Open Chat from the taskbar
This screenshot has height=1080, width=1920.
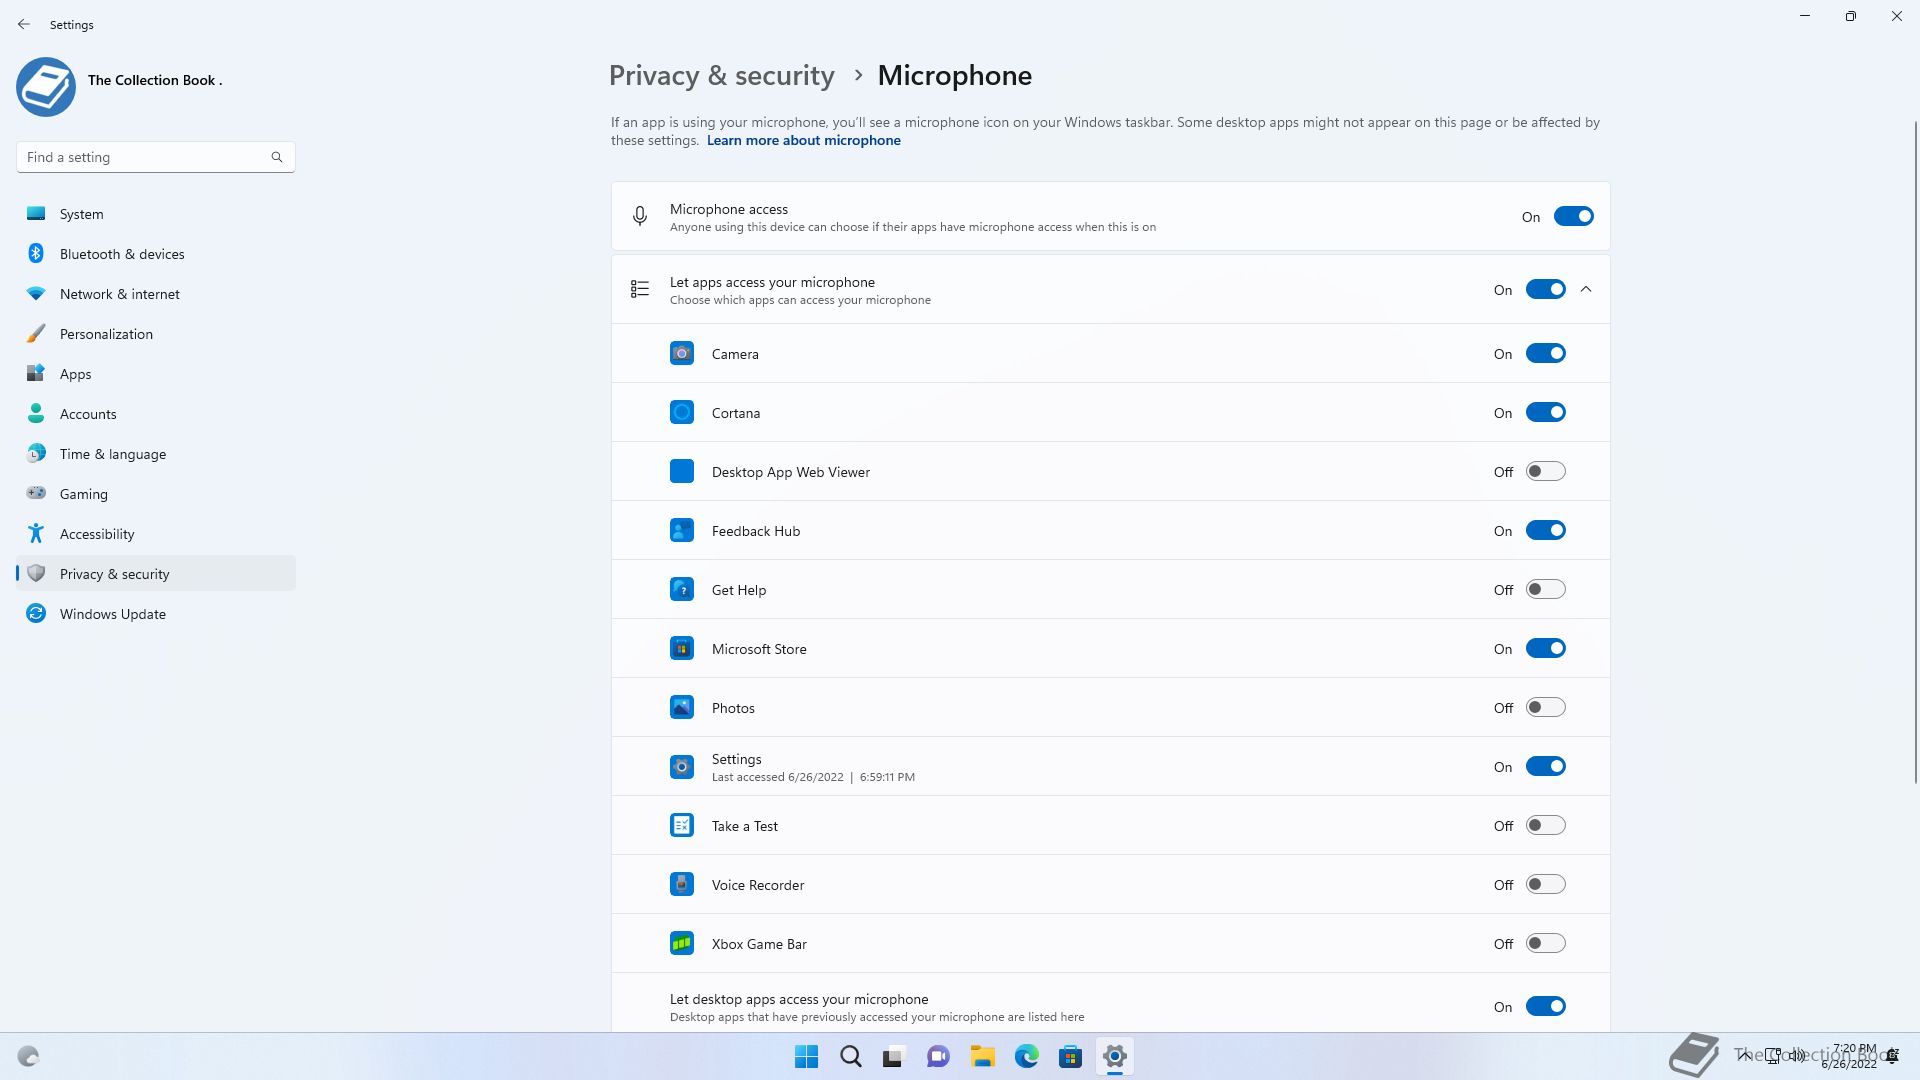(938, 1057)
